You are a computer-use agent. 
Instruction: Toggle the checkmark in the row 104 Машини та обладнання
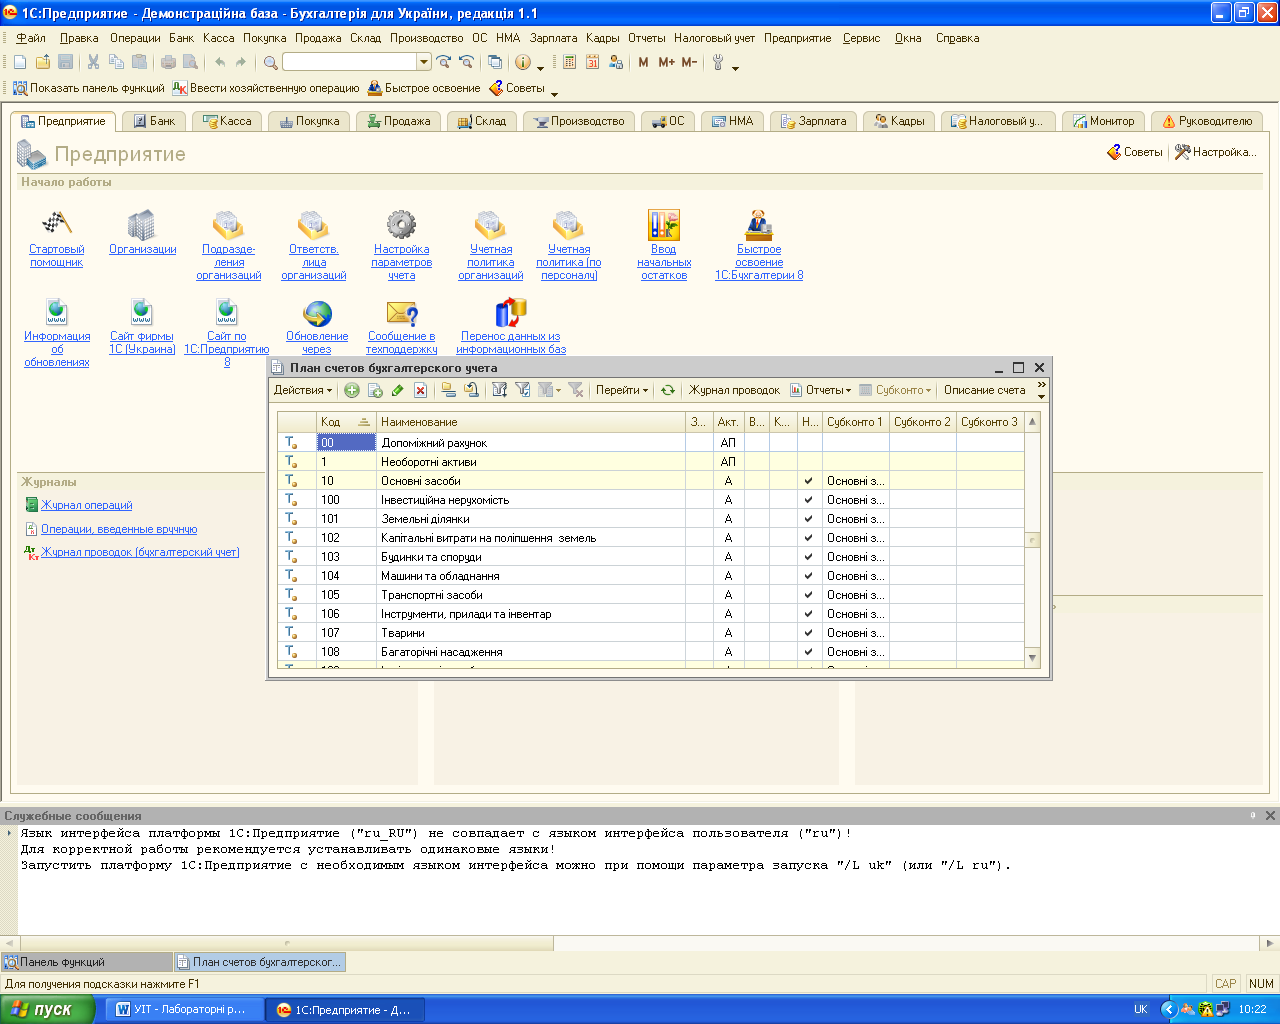(x=808, y=576)
